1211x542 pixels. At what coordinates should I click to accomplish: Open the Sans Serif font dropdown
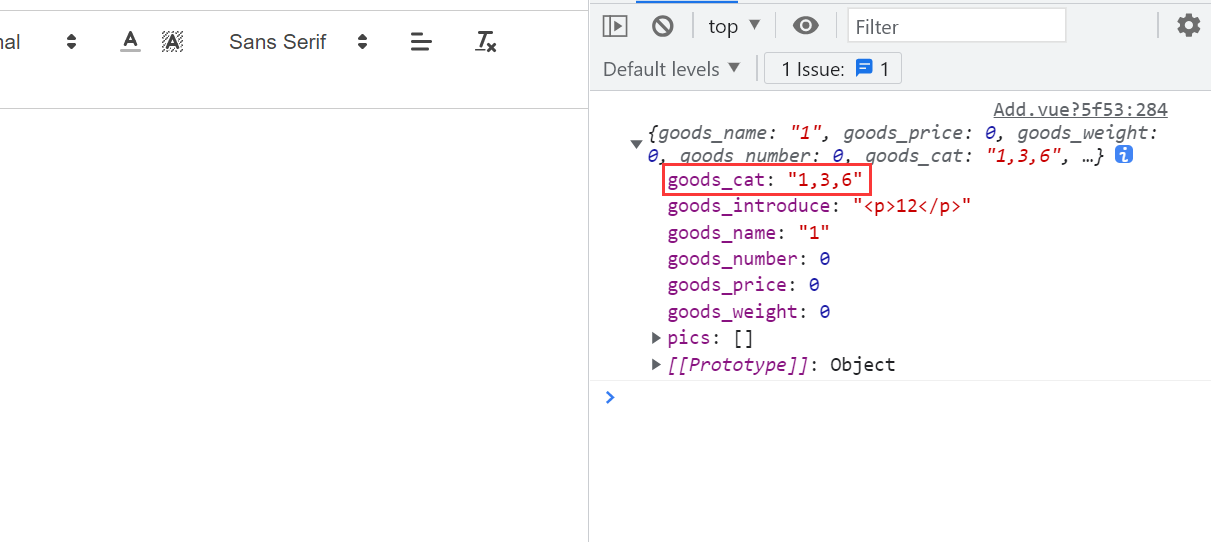coord(298,41)
